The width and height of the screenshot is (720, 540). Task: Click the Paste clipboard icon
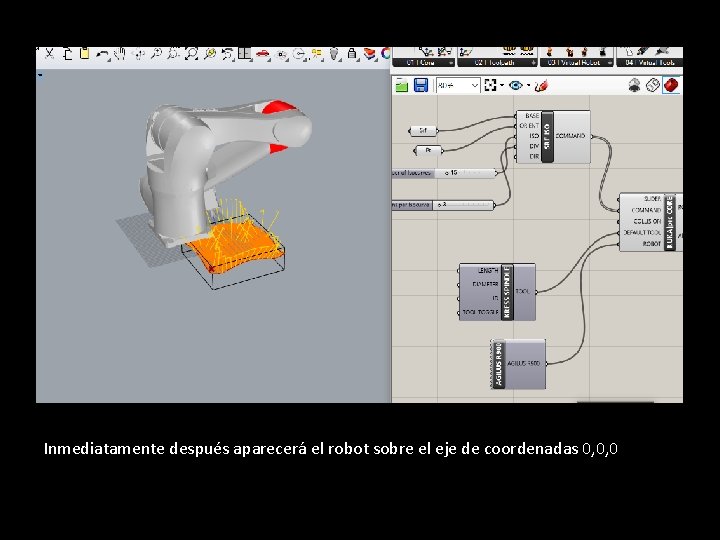(84, 54)
